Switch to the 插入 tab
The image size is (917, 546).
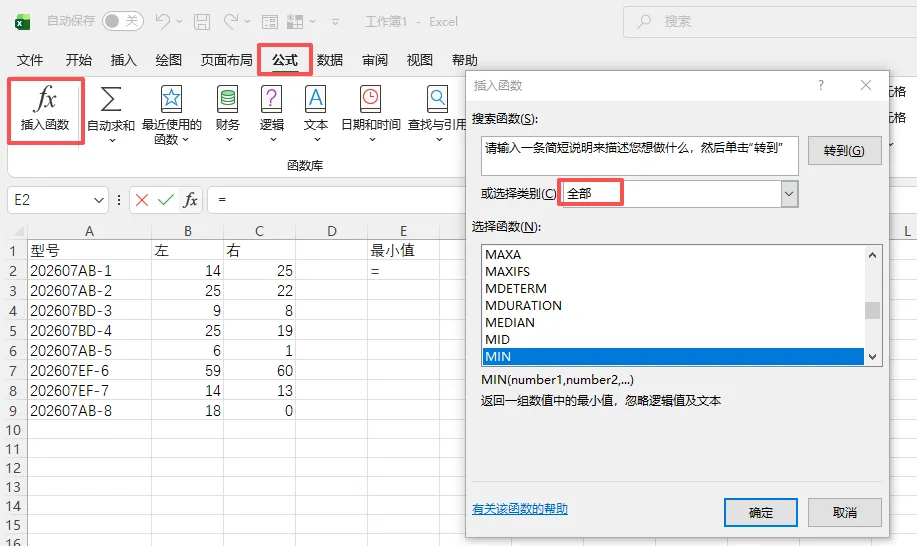click(x=123, y=60)
